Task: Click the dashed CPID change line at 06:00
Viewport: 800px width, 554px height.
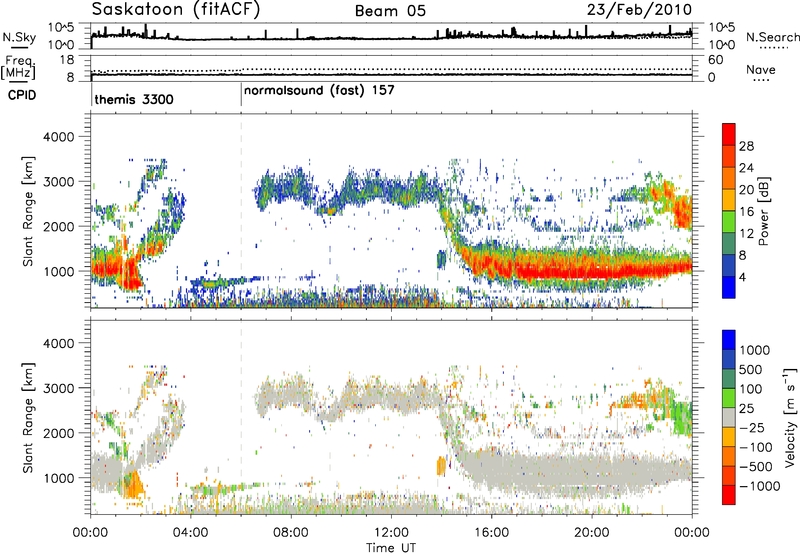Action: [241, 211]
